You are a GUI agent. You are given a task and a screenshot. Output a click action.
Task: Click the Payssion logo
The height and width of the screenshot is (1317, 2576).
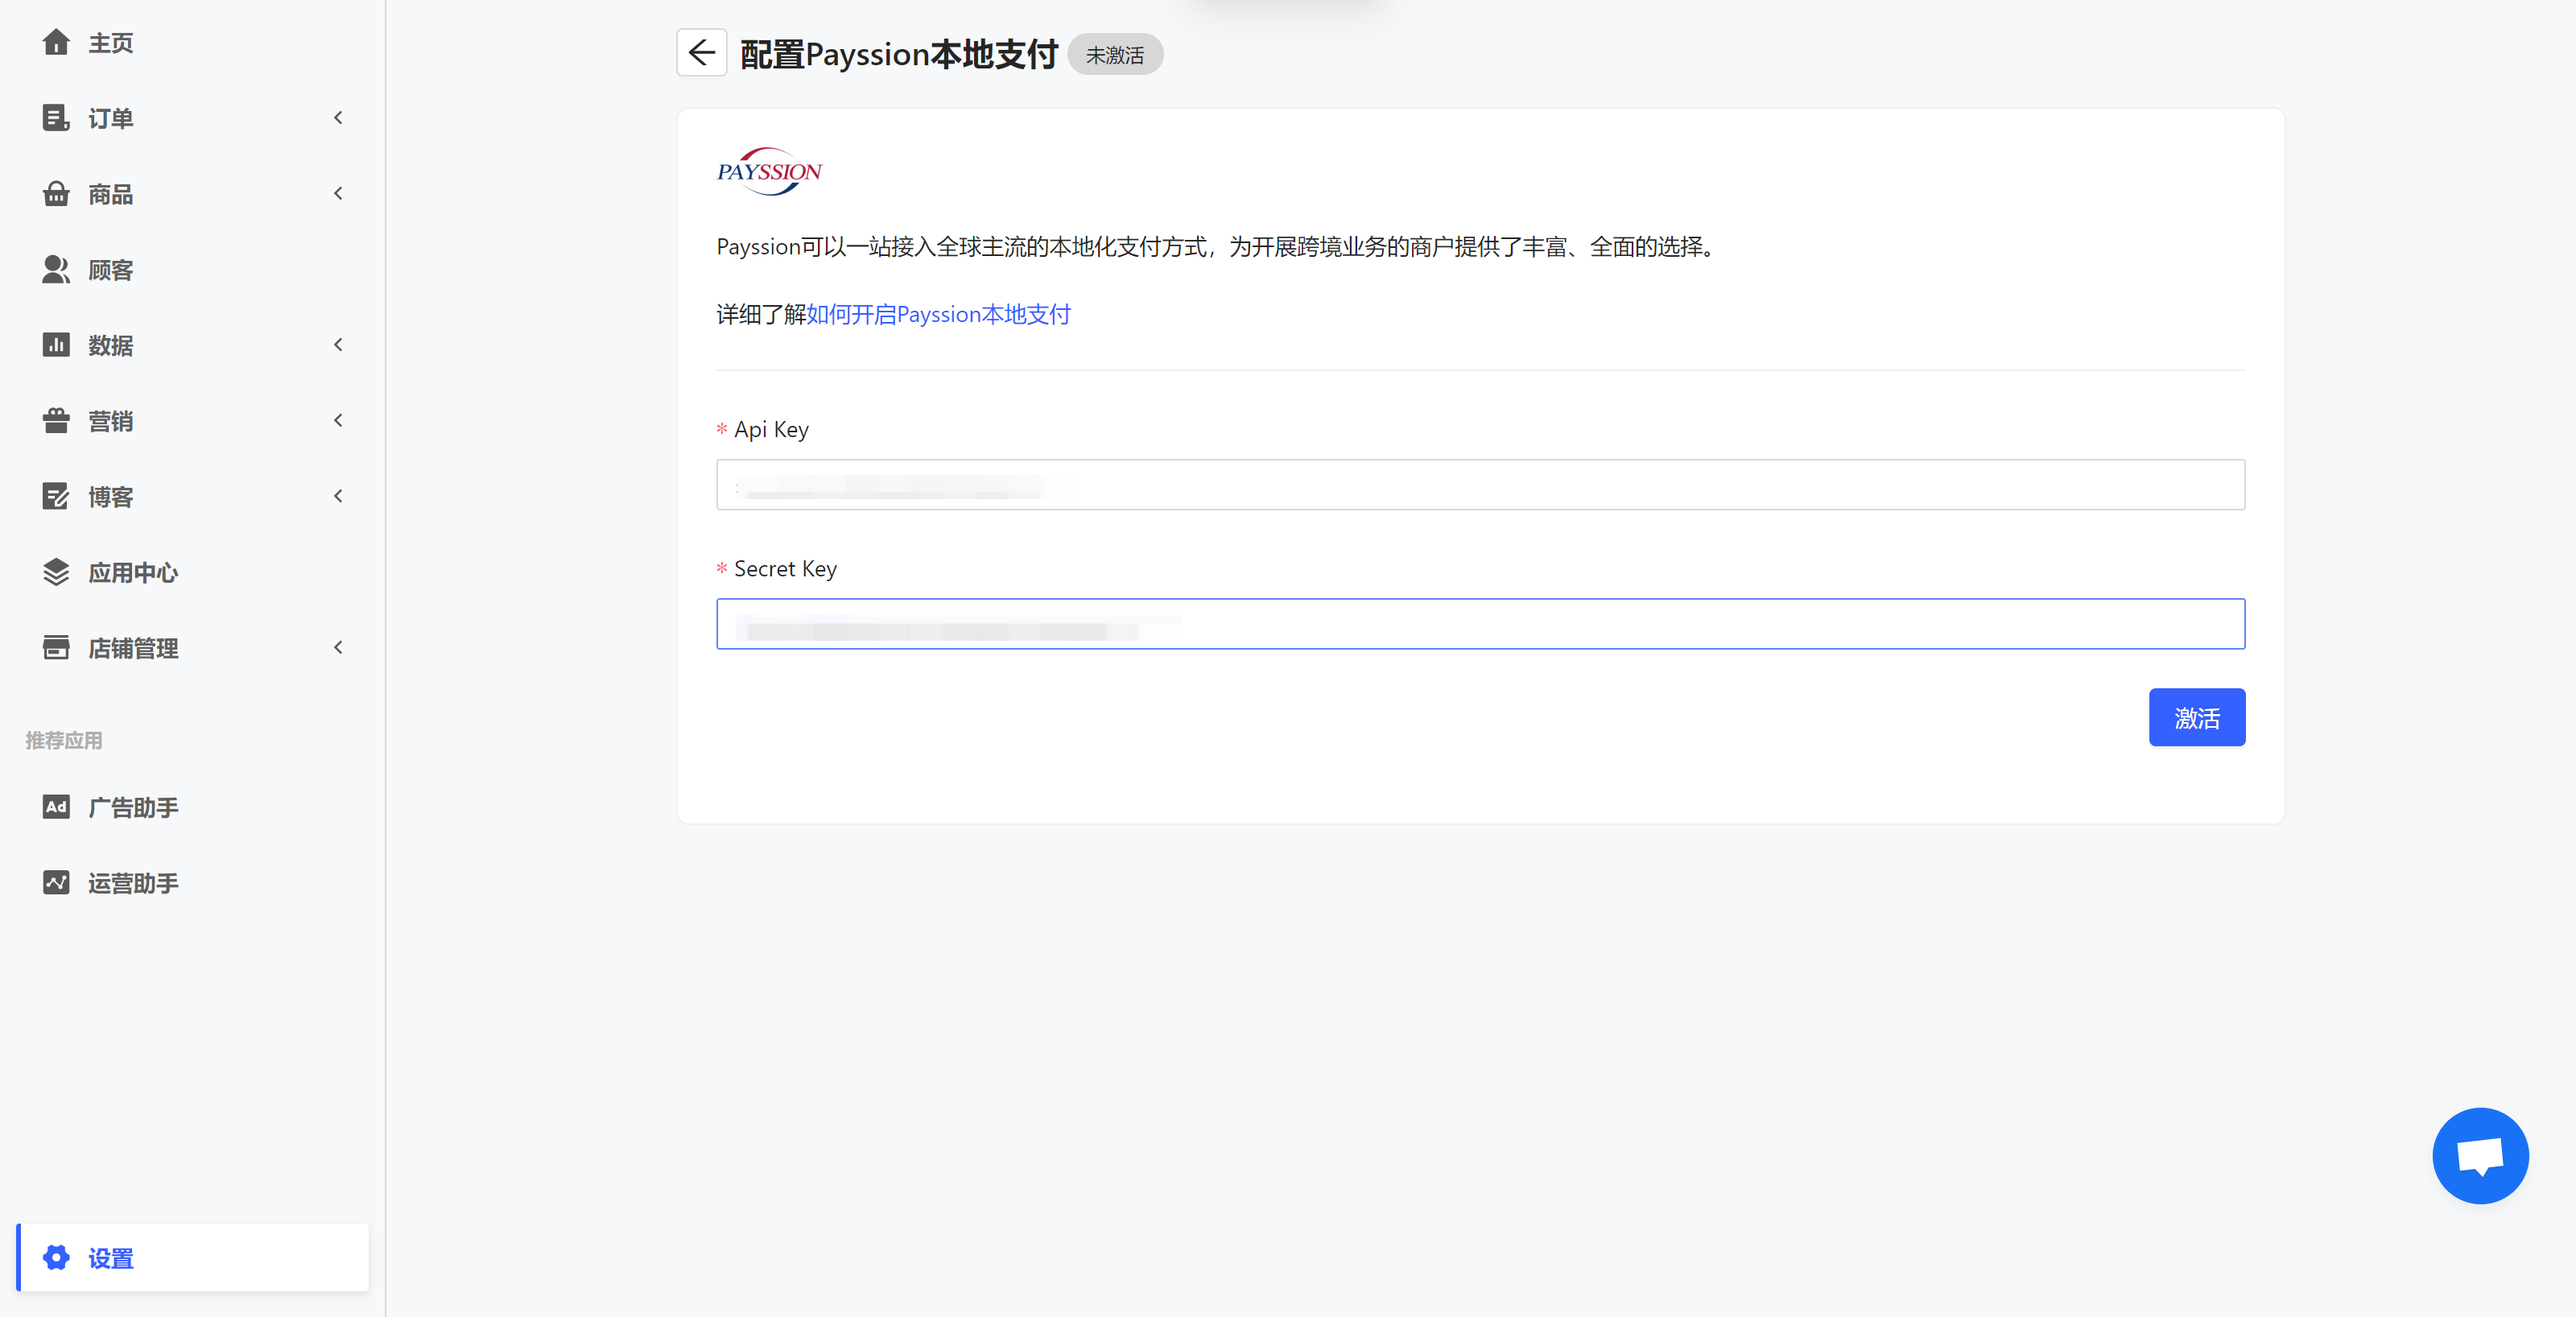coord(769,171)
